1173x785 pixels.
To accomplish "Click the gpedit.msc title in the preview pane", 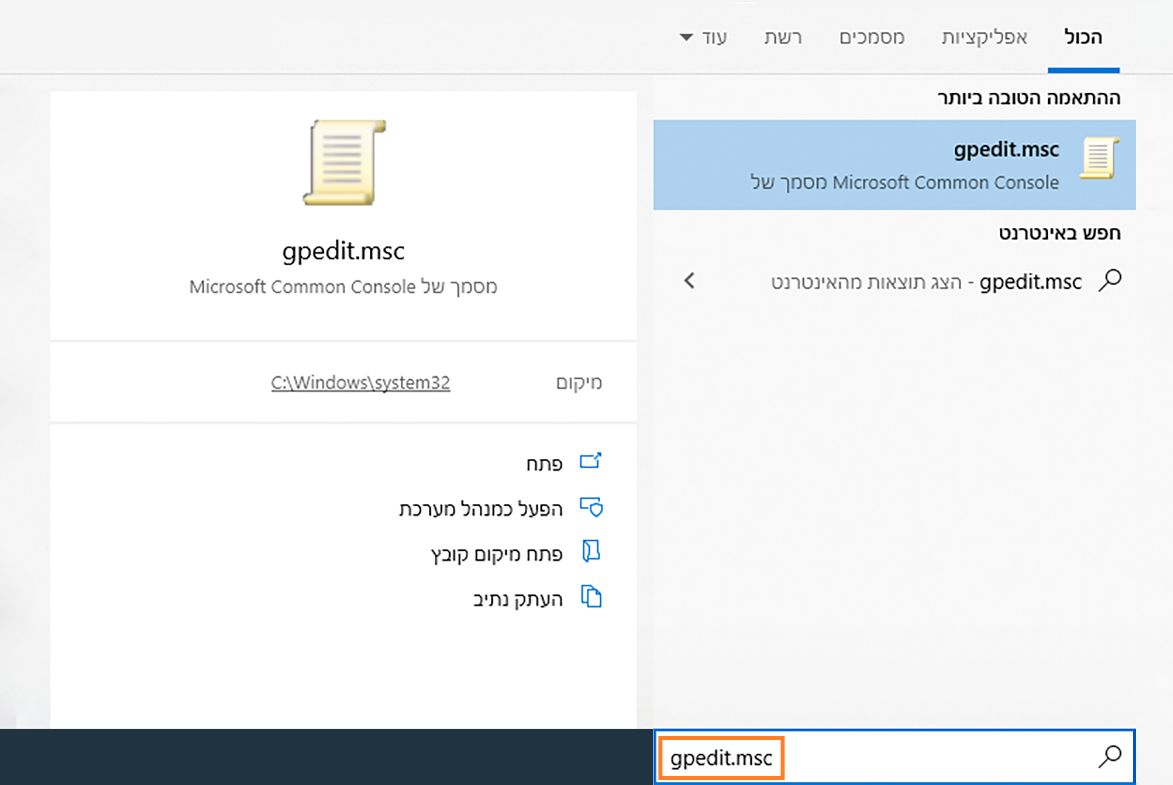I will coord(343,251).
